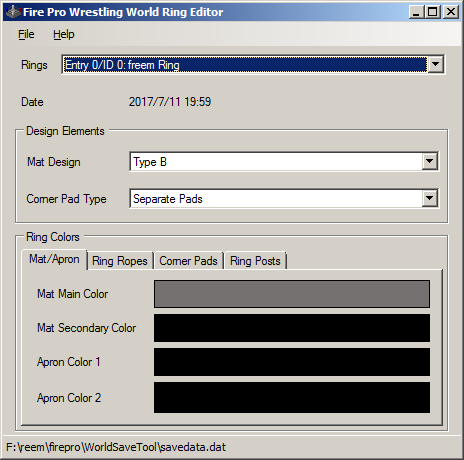
Task: Minimize the Ring Editor window
Action: 416,12
